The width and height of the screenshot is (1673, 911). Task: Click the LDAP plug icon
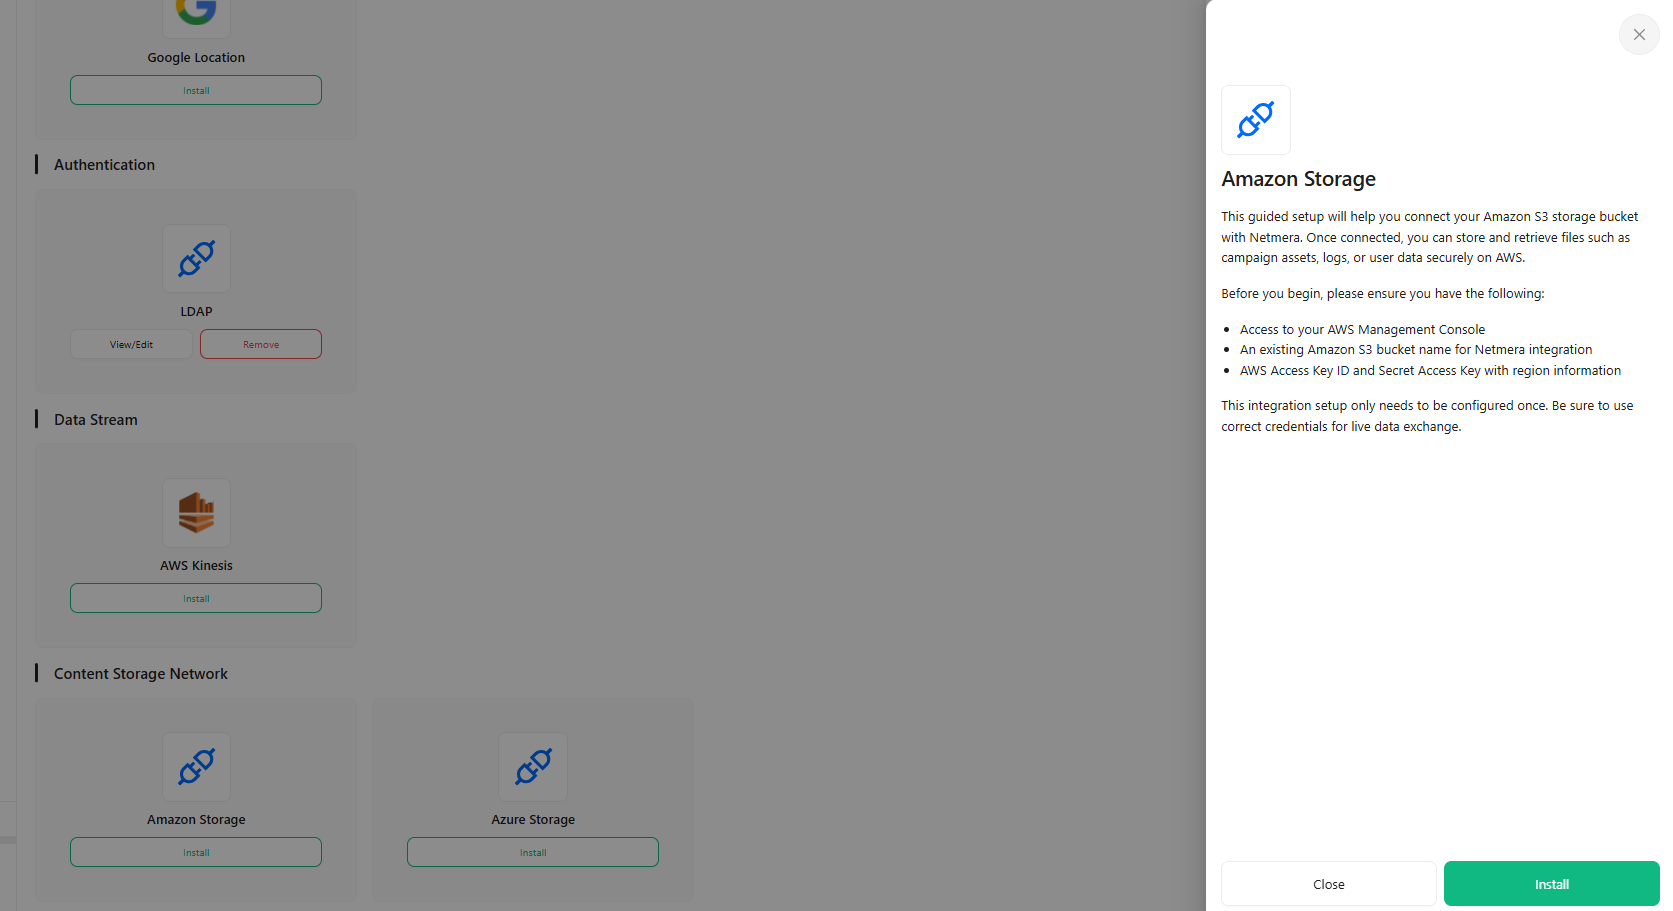coord(196,259)
